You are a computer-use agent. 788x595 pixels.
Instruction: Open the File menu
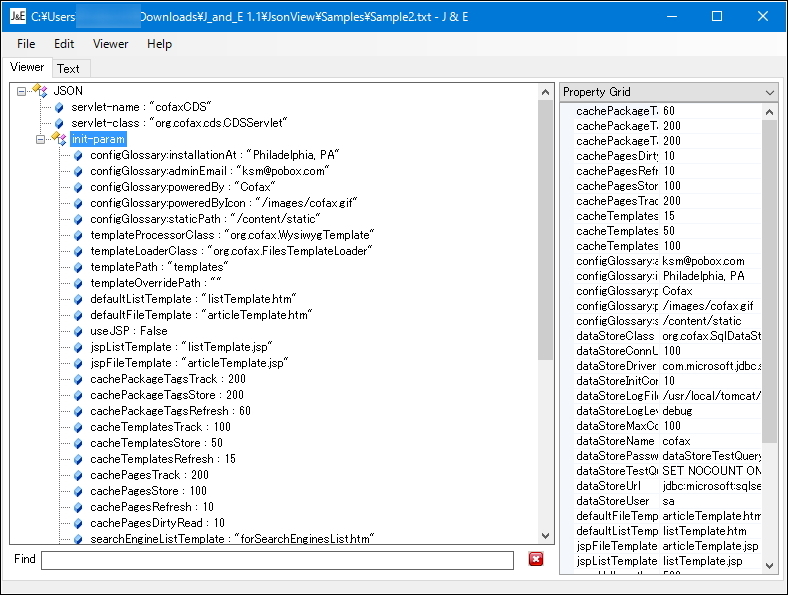pos(26,44)
